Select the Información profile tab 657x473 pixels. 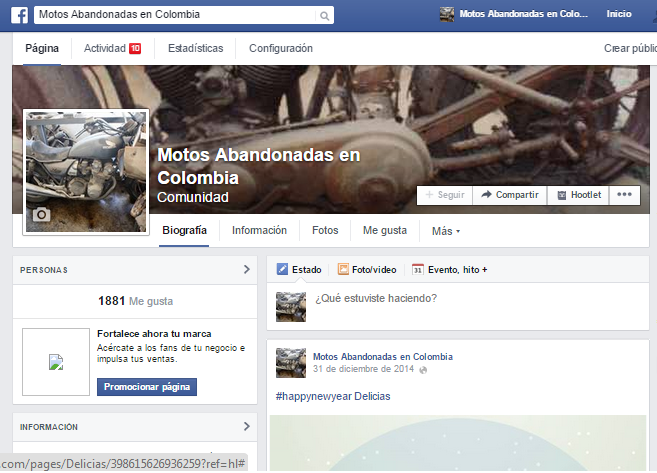point(259,231)
